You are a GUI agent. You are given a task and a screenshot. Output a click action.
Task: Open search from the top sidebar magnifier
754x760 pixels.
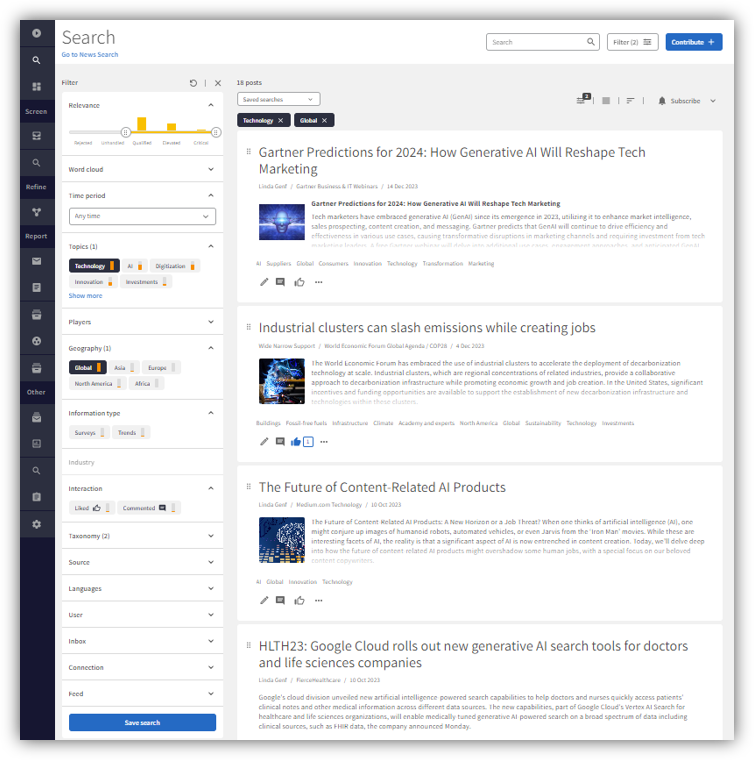[x=36, y=60]
